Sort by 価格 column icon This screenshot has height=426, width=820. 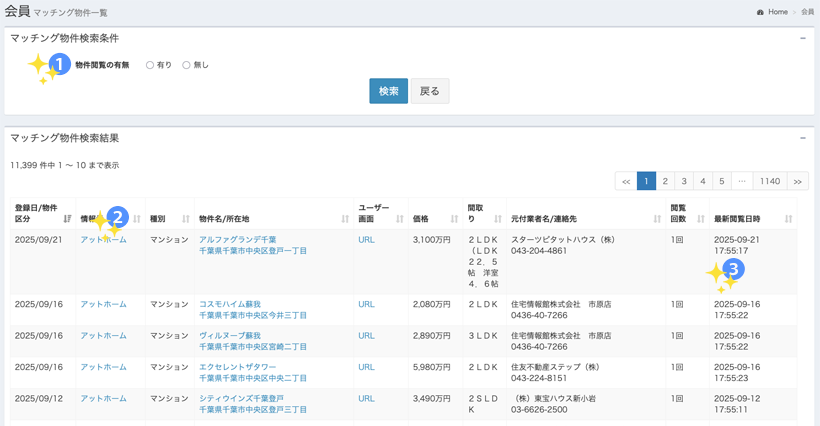[x=454, y=219]
